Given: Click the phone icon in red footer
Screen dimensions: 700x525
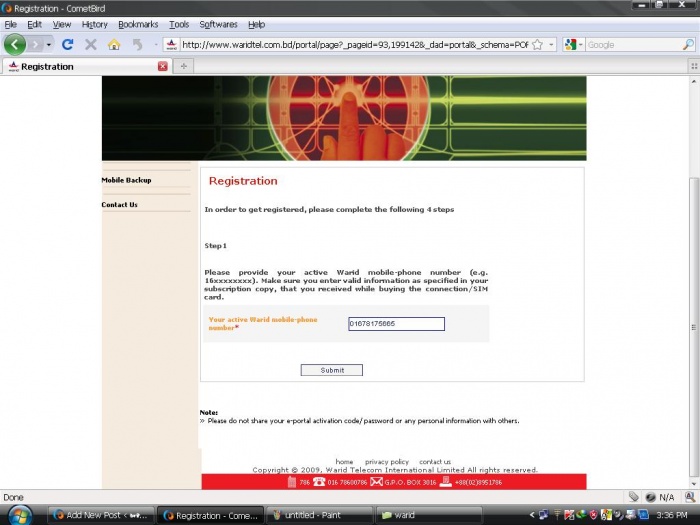Looking at the screenshot, I should coord(319,482).
